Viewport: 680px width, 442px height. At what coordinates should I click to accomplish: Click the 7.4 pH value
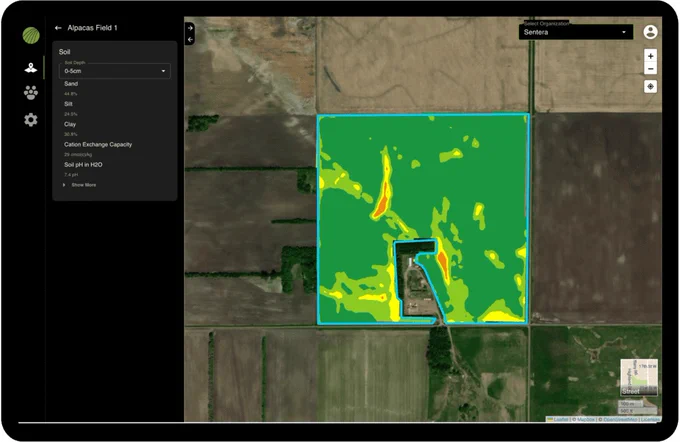71,175
